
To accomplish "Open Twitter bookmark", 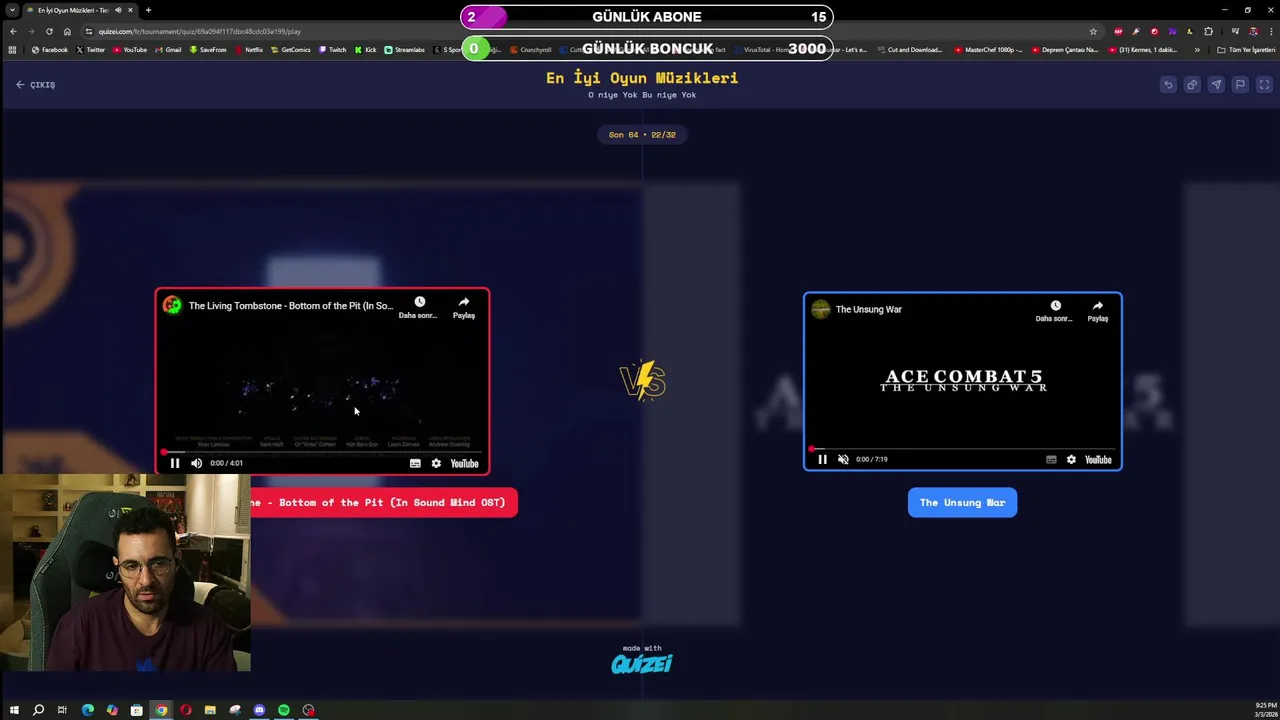I will [91, 49].
